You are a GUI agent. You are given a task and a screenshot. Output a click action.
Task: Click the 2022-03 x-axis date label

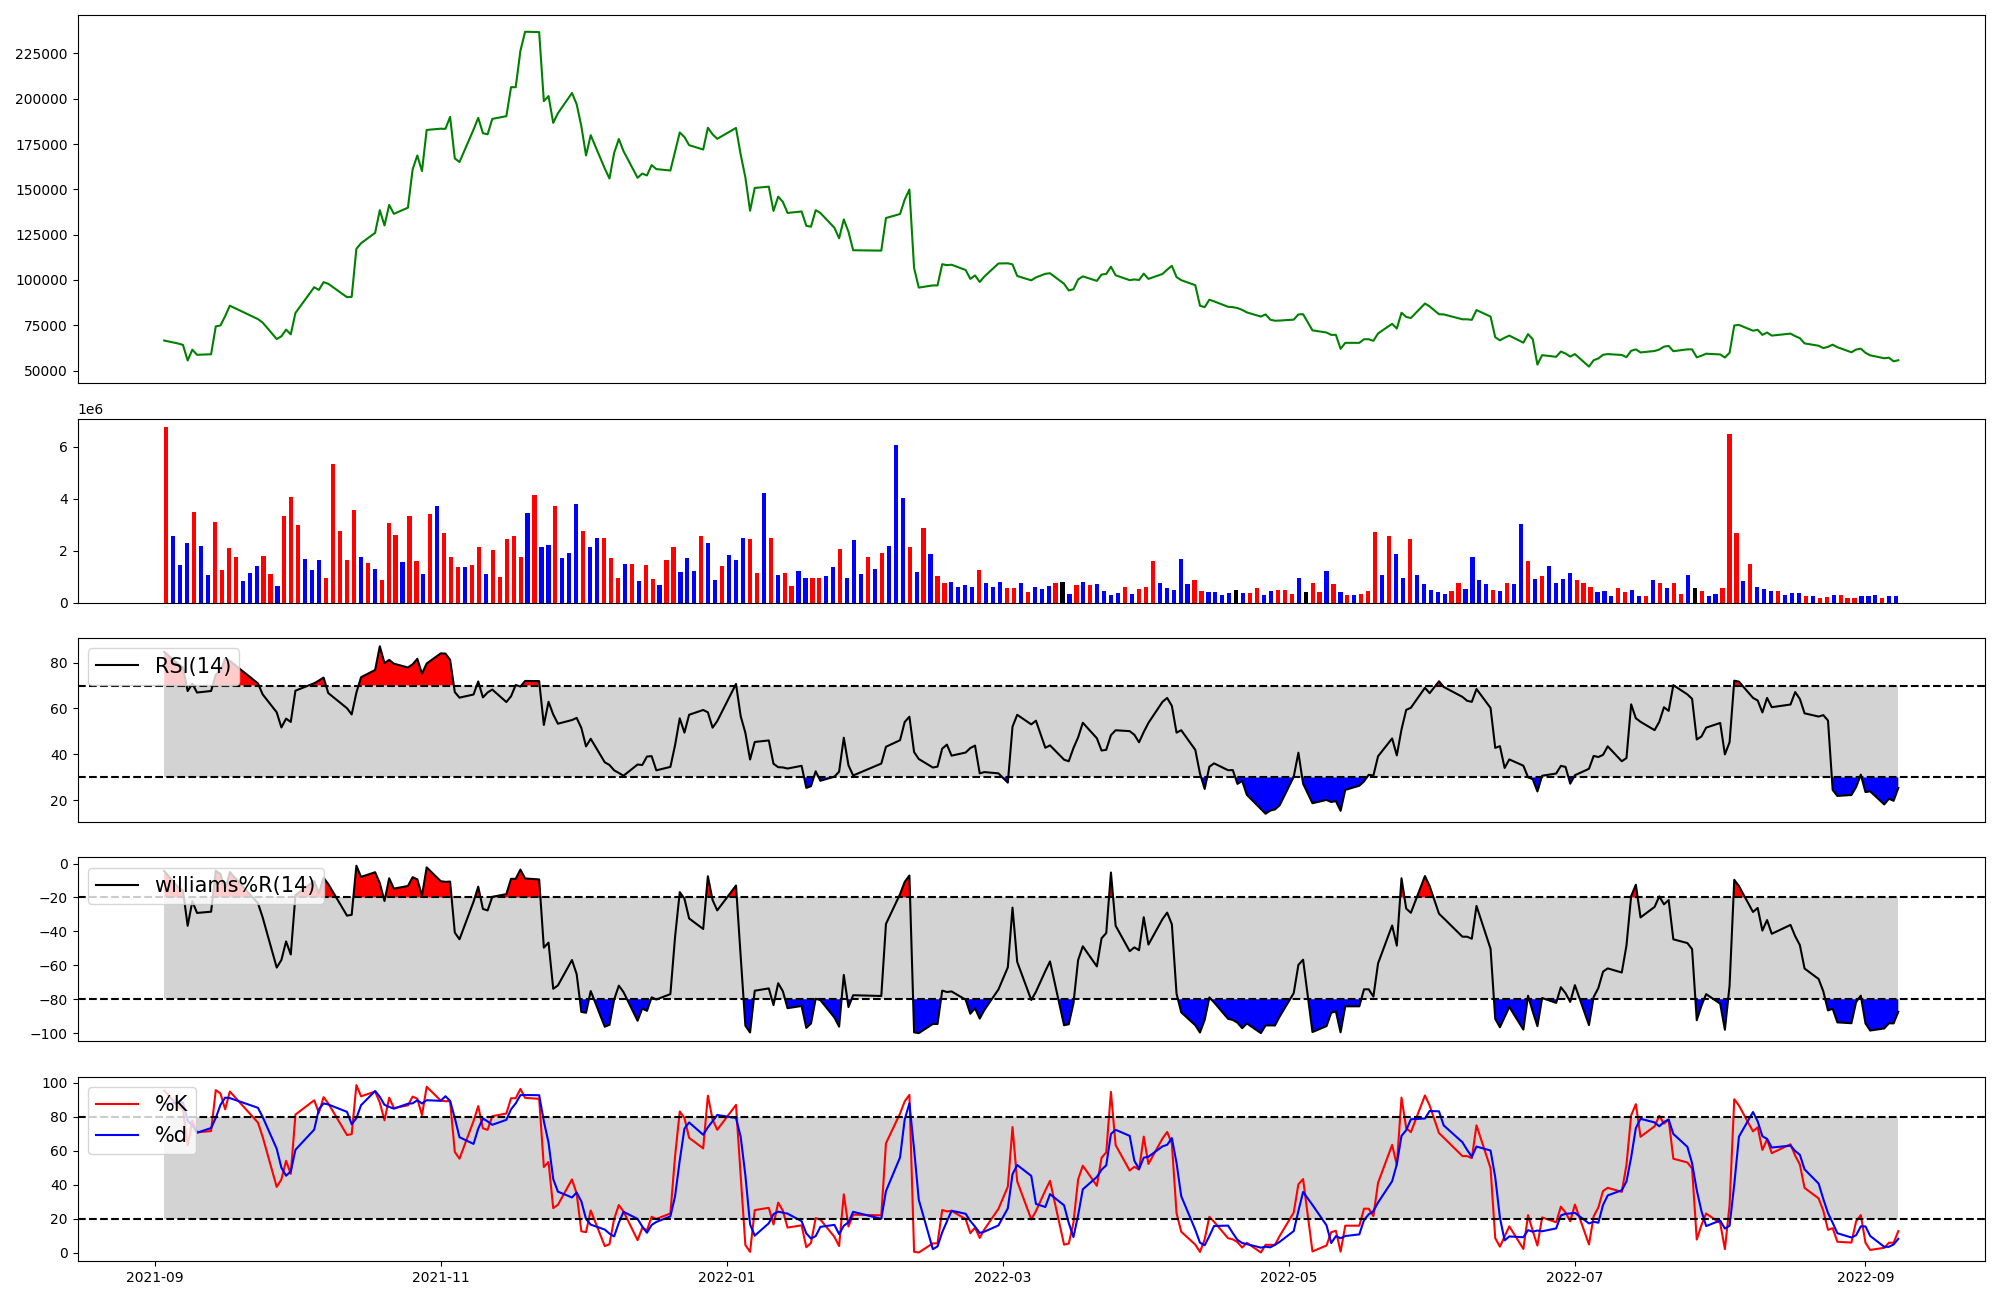1003,1277
